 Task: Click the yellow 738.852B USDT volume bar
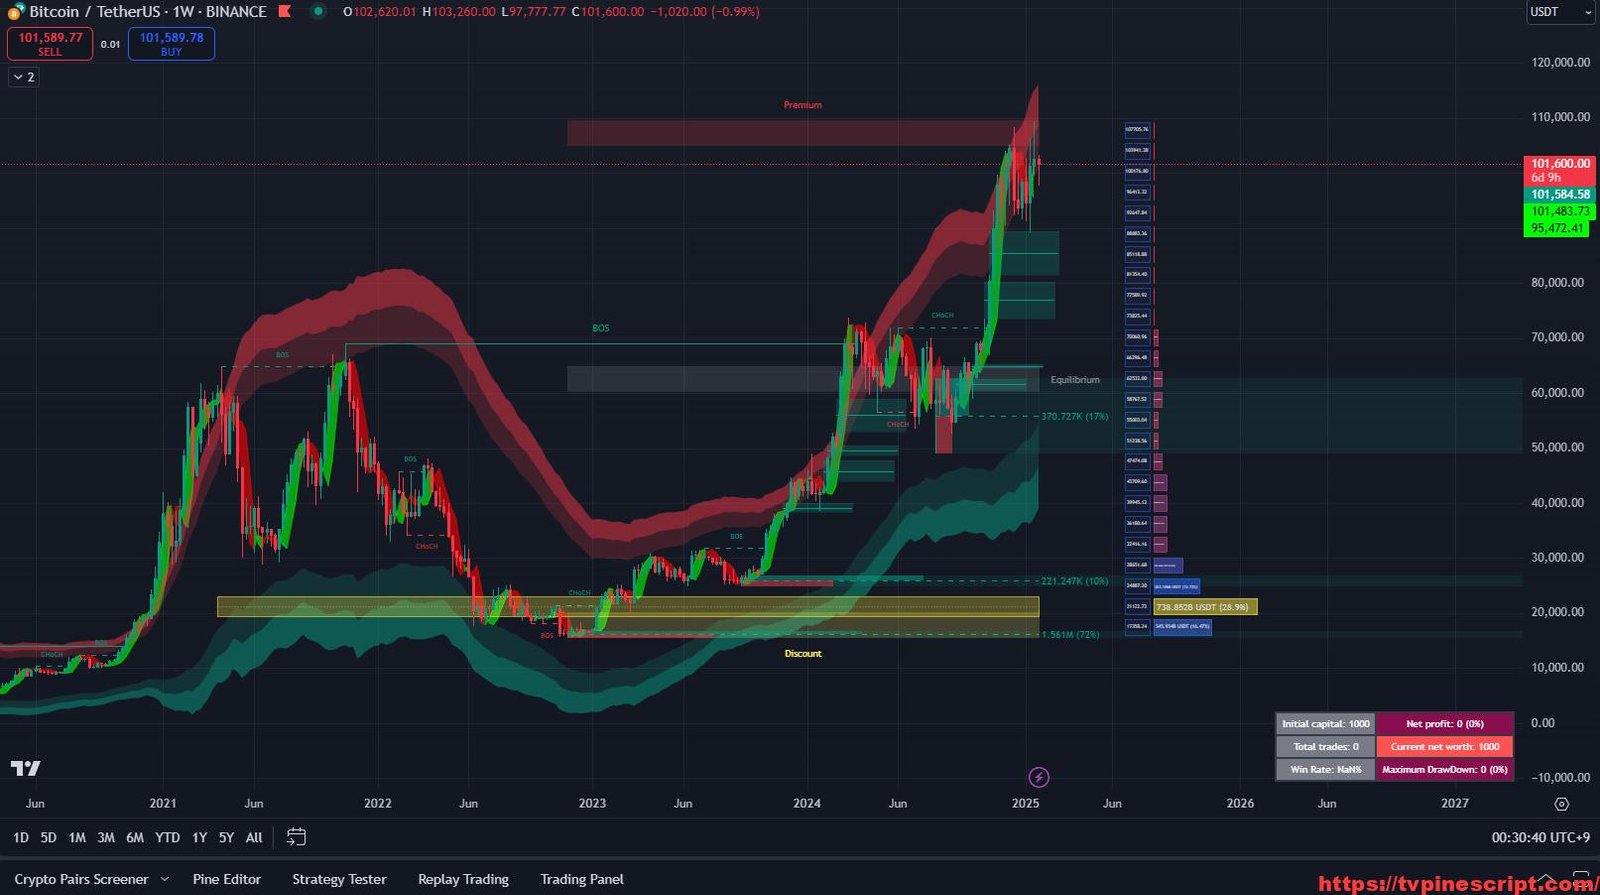click(x=1205, y=607)
